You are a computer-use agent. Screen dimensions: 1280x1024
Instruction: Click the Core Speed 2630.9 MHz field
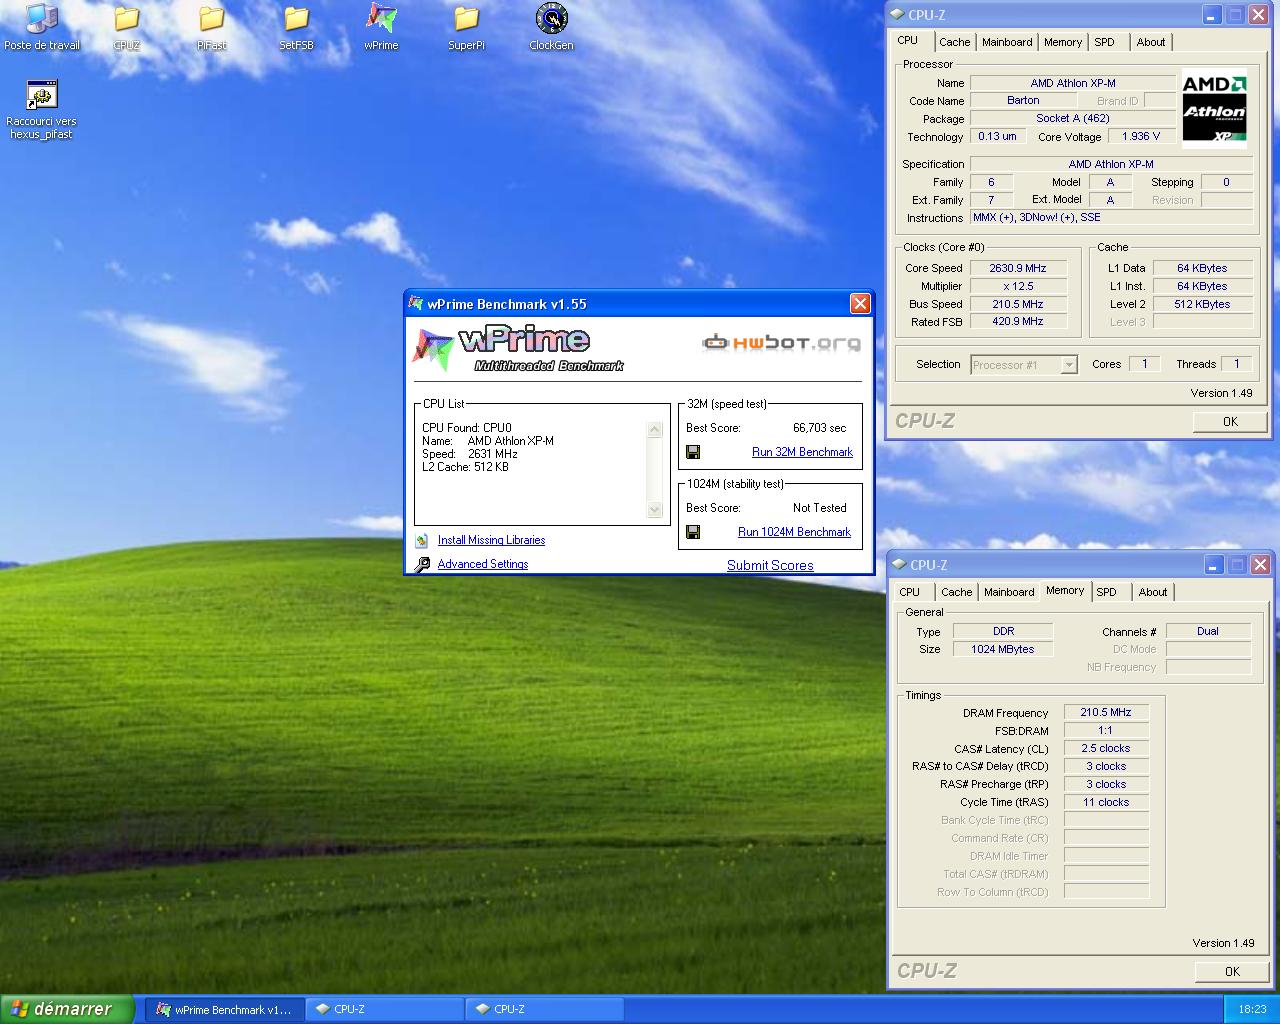pos(1017,268)
